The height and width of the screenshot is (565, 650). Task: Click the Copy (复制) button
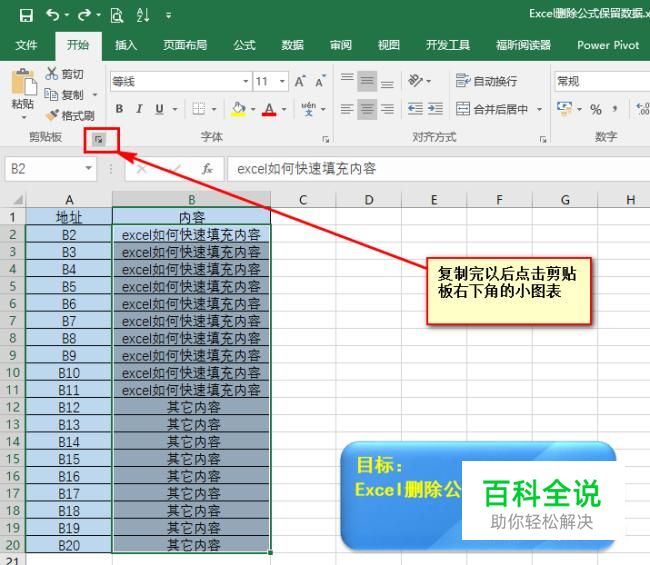click(x=65, y=95)
